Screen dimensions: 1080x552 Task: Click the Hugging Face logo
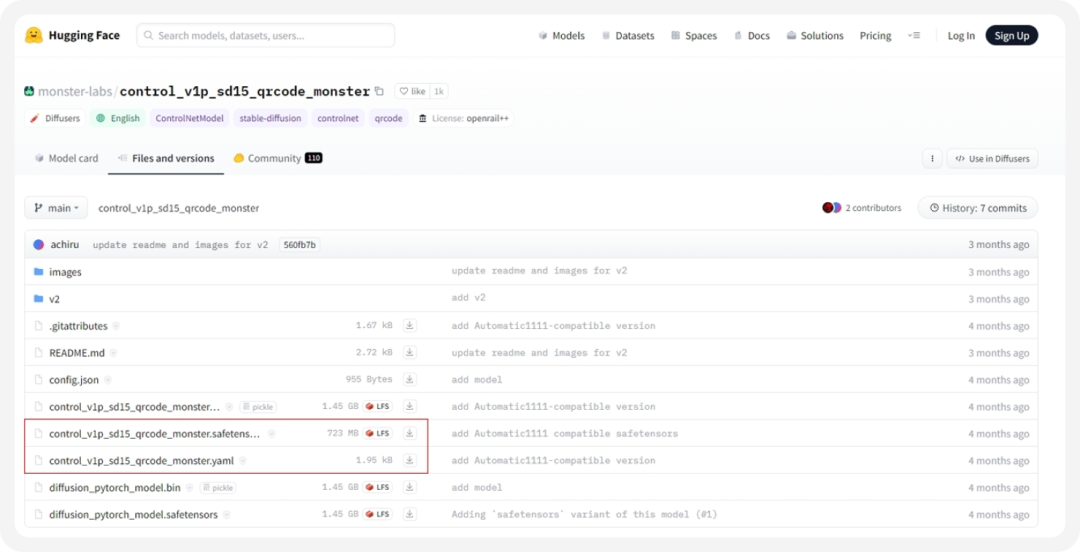pyautogui.click(x=72, y=35)
